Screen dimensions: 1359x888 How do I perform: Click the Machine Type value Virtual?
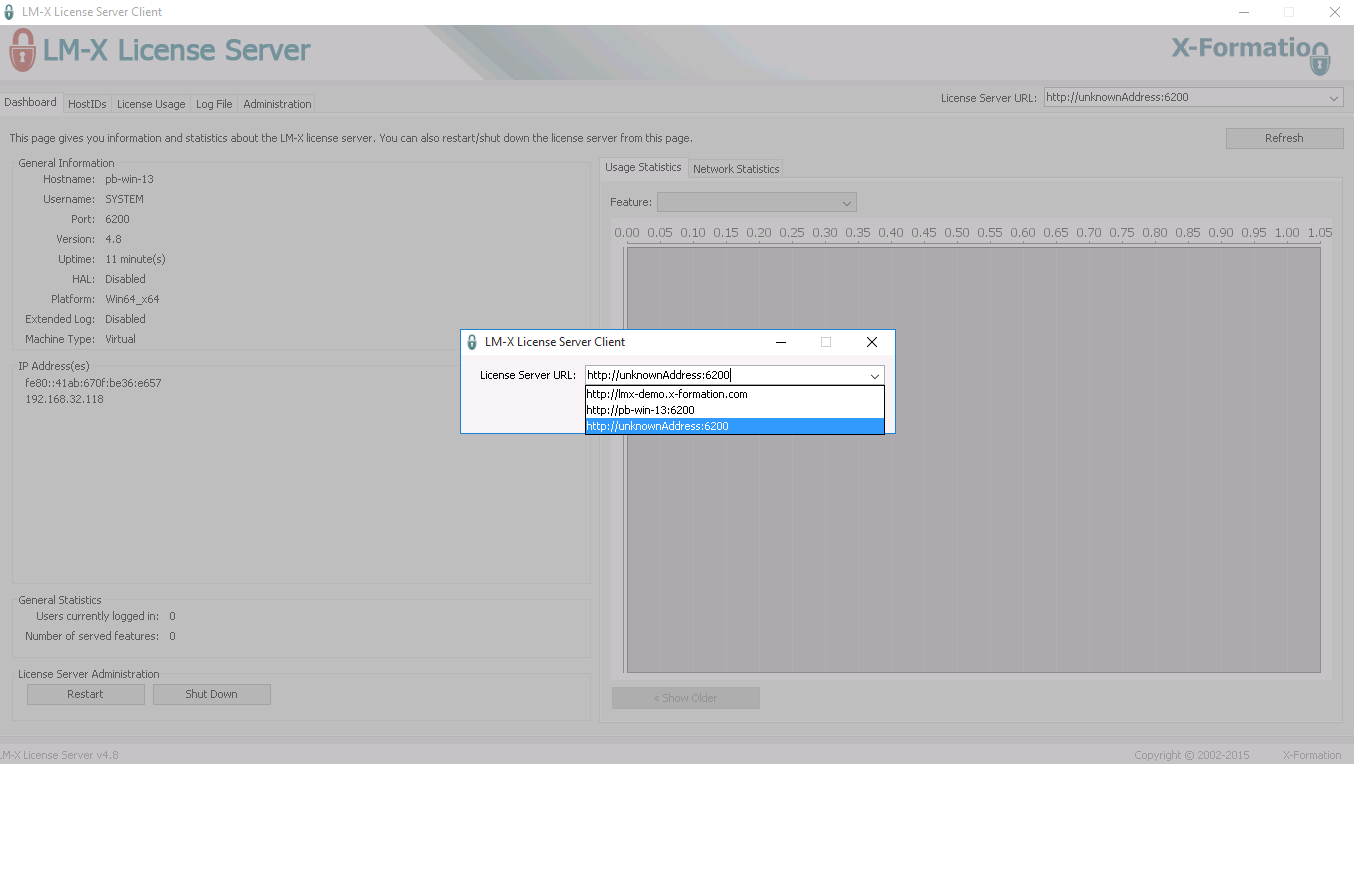coord(120,339)
